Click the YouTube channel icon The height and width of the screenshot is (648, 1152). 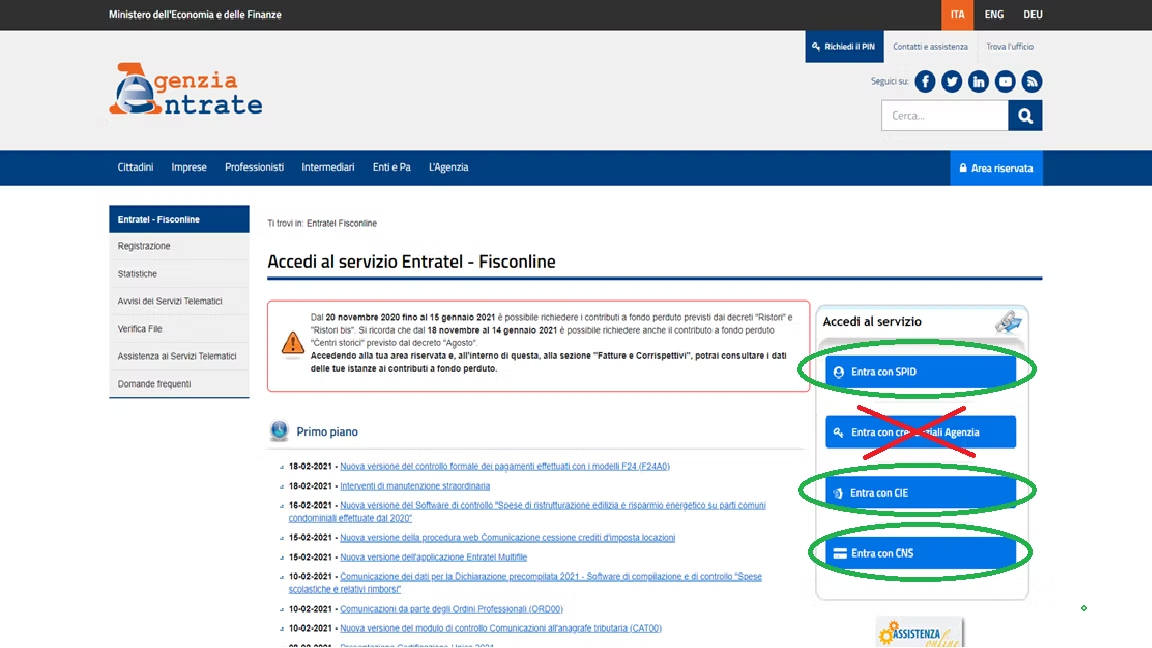[x=1005, y=81]
